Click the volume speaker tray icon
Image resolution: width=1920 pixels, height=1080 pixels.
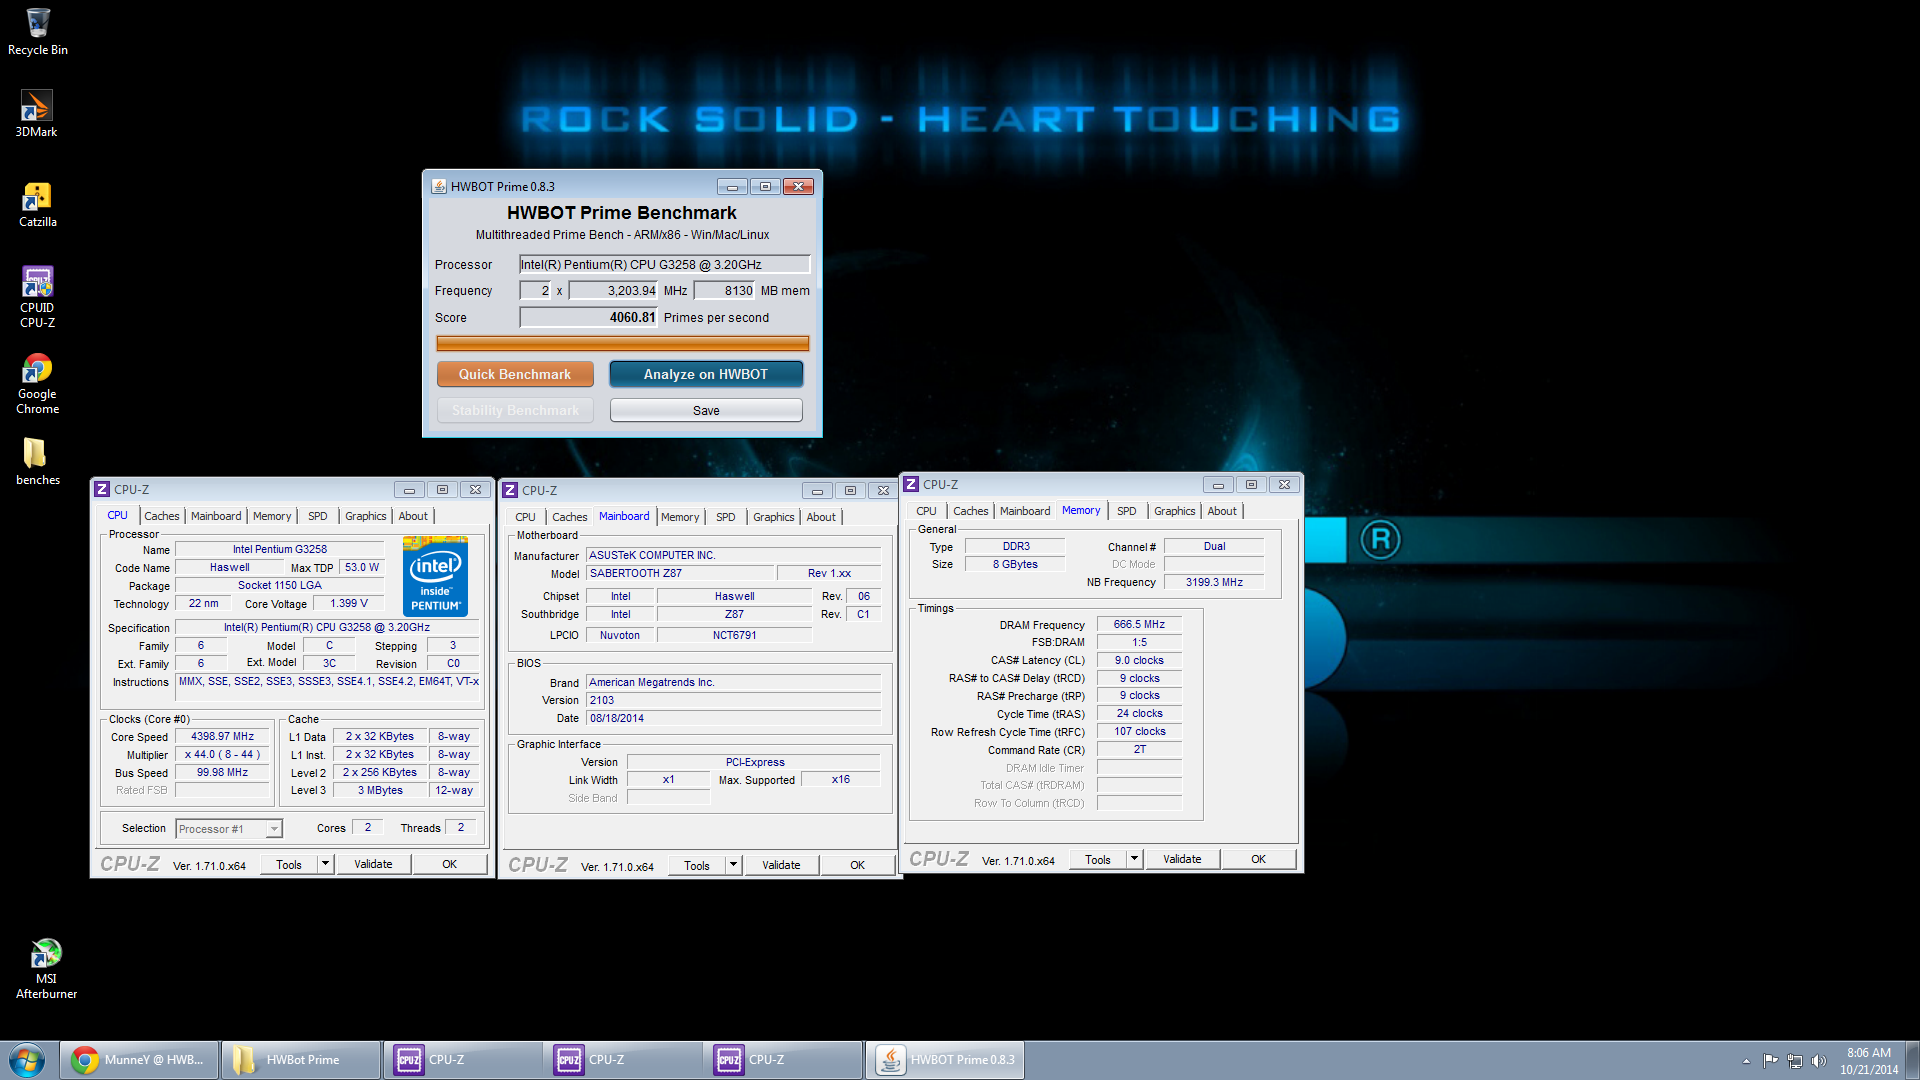[x=1818, y=1061]
